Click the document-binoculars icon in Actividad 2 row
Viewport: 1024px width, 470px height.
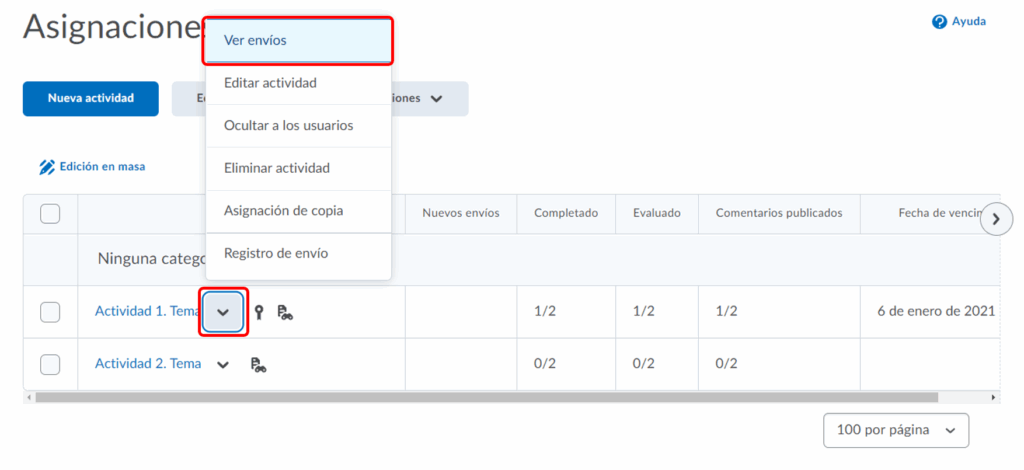(x=259, y=364)
